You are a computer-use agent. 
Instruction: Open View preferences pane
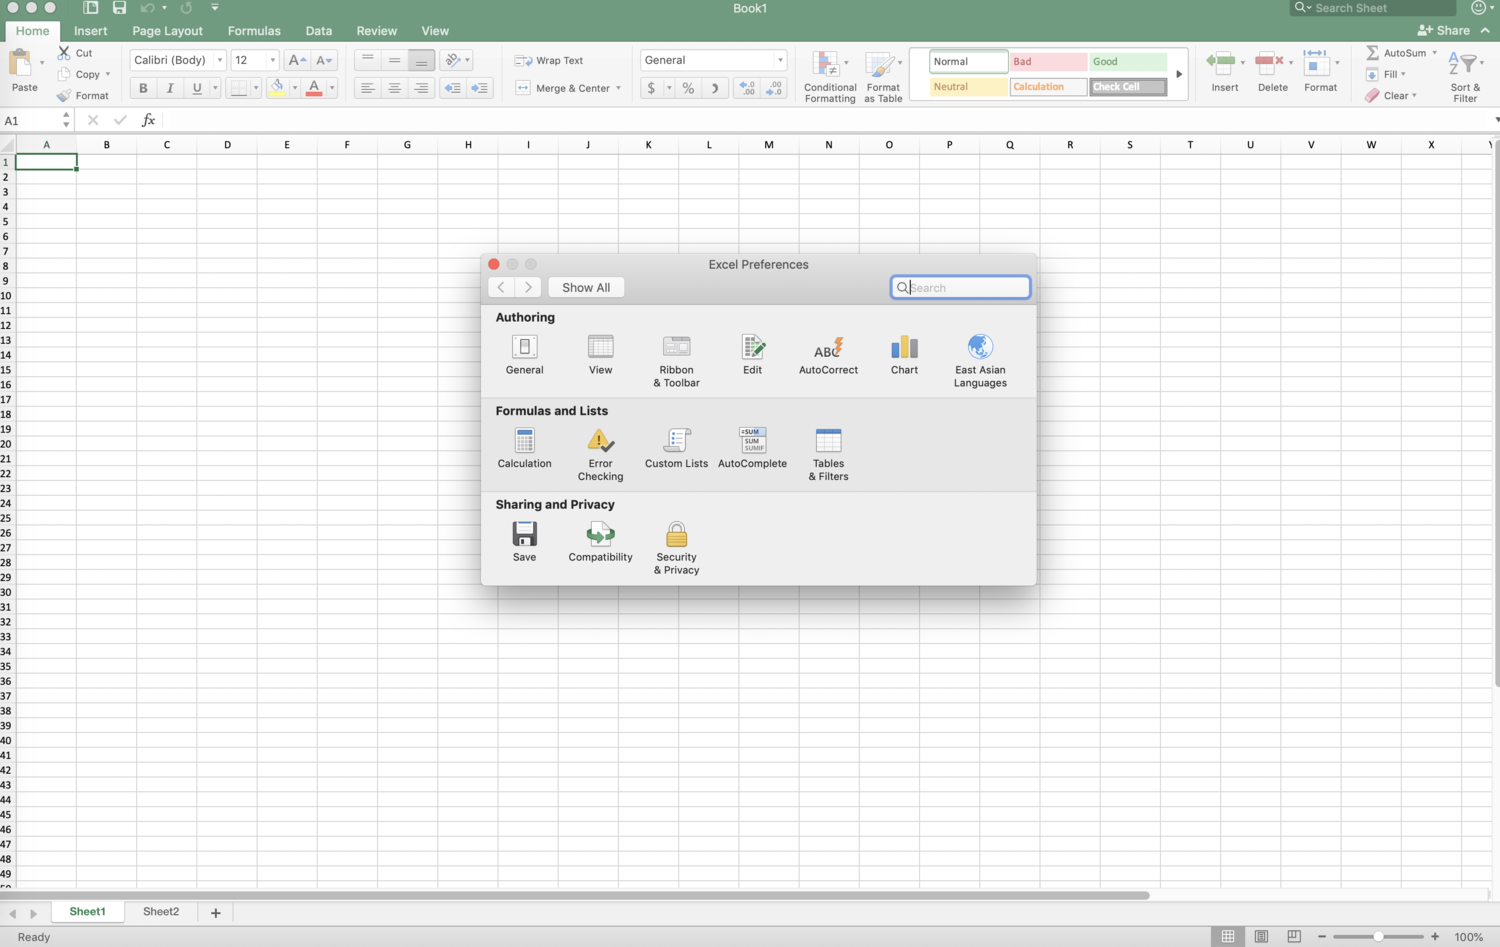[x=600, y=355]
